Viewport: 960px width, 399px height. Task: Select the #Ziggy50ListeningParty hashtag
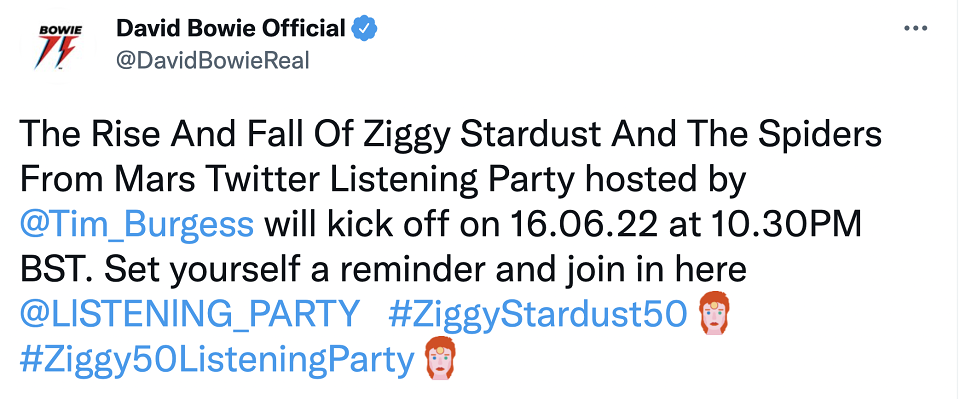coord(217,361)
